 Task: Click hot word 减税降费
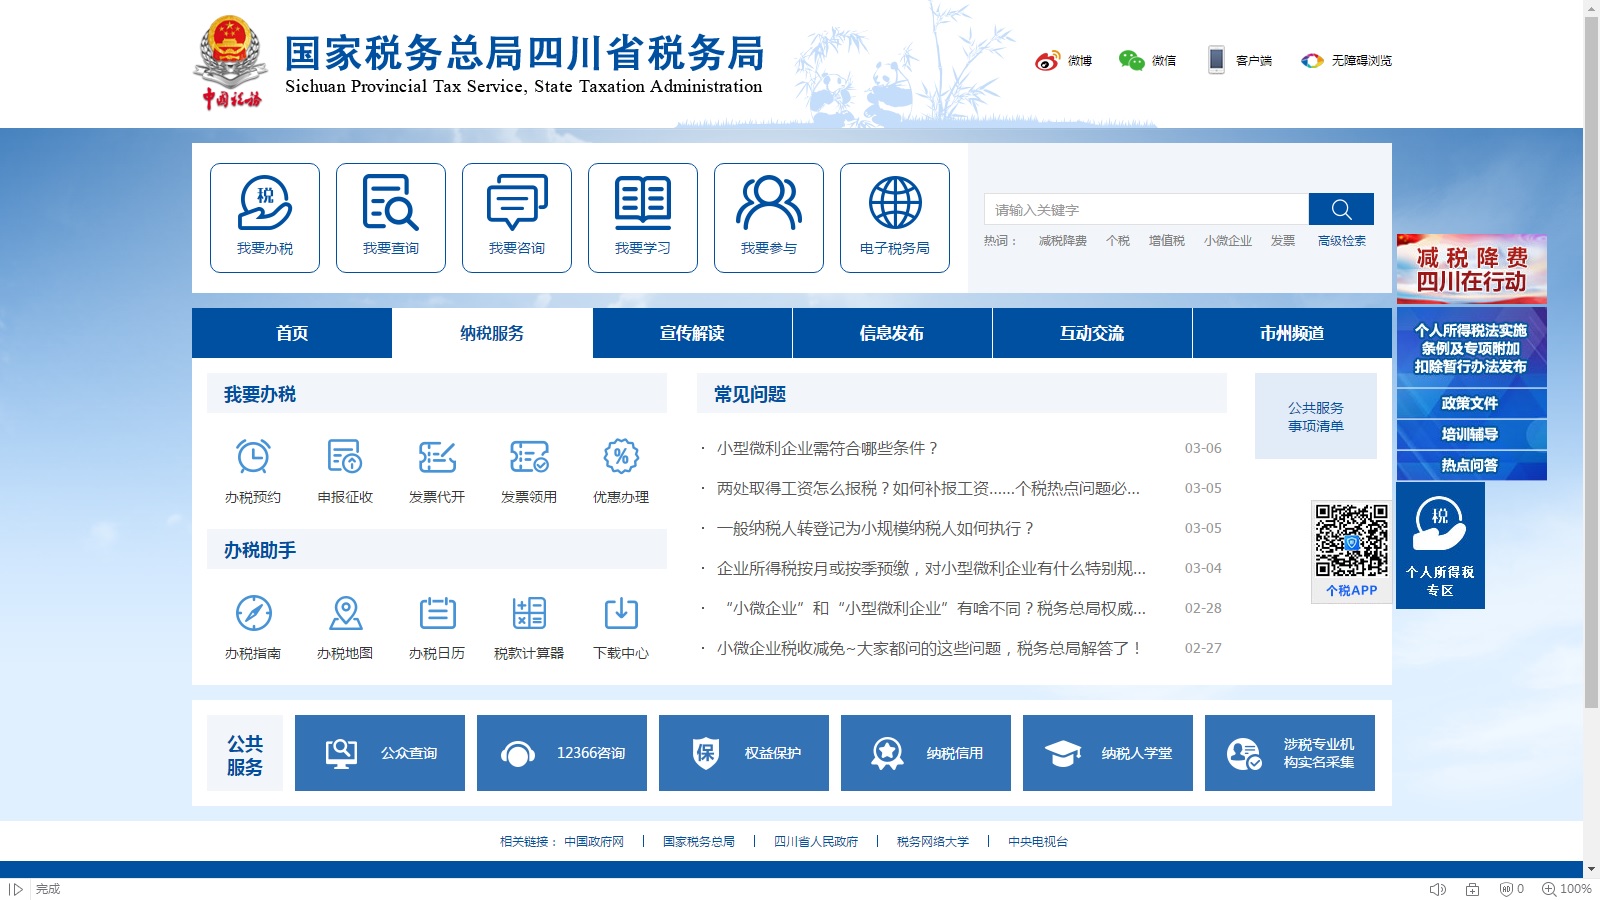1063,241
